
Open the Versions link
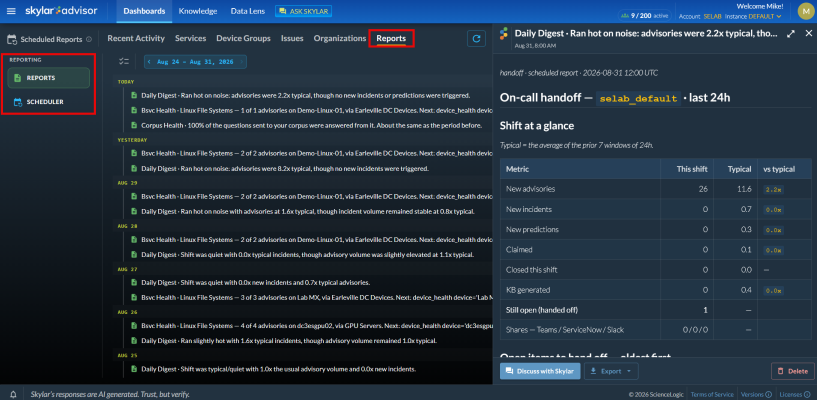click(752, 394)
